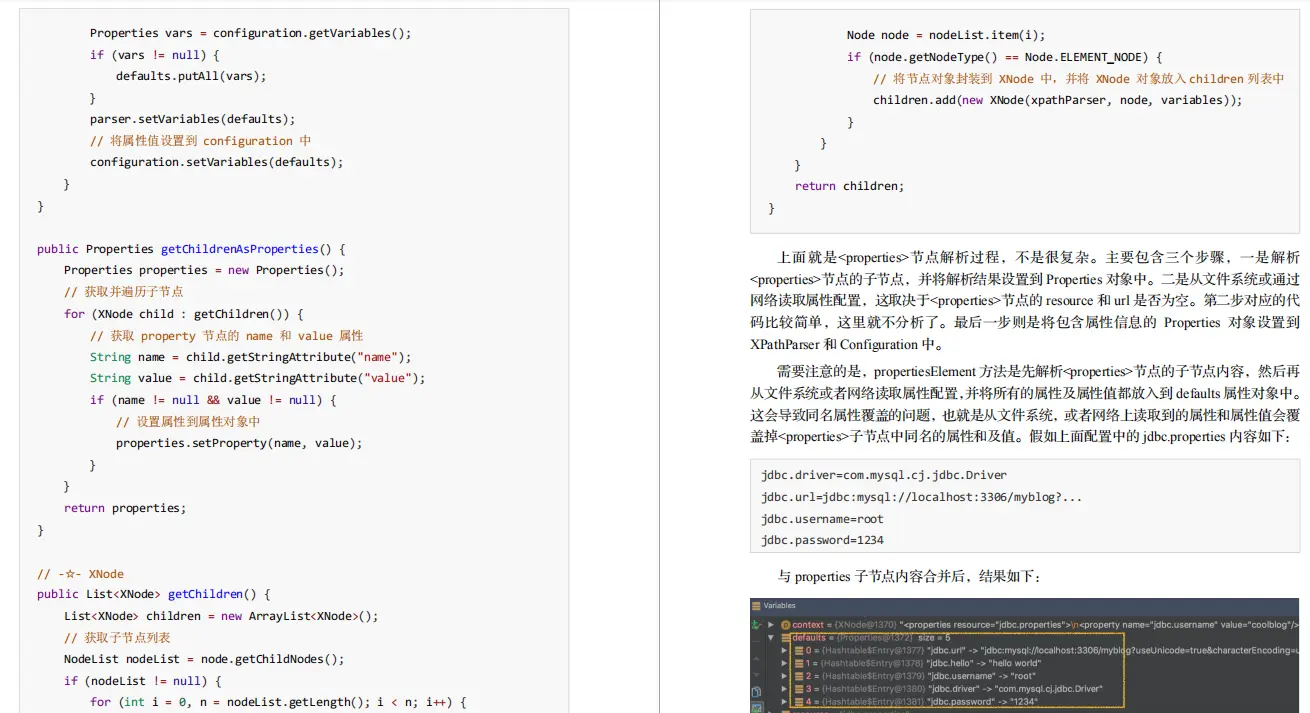Click the "jdbc.password=1234" line
1310x713 pixels.
pyautogui.click(x=822, y=540)
